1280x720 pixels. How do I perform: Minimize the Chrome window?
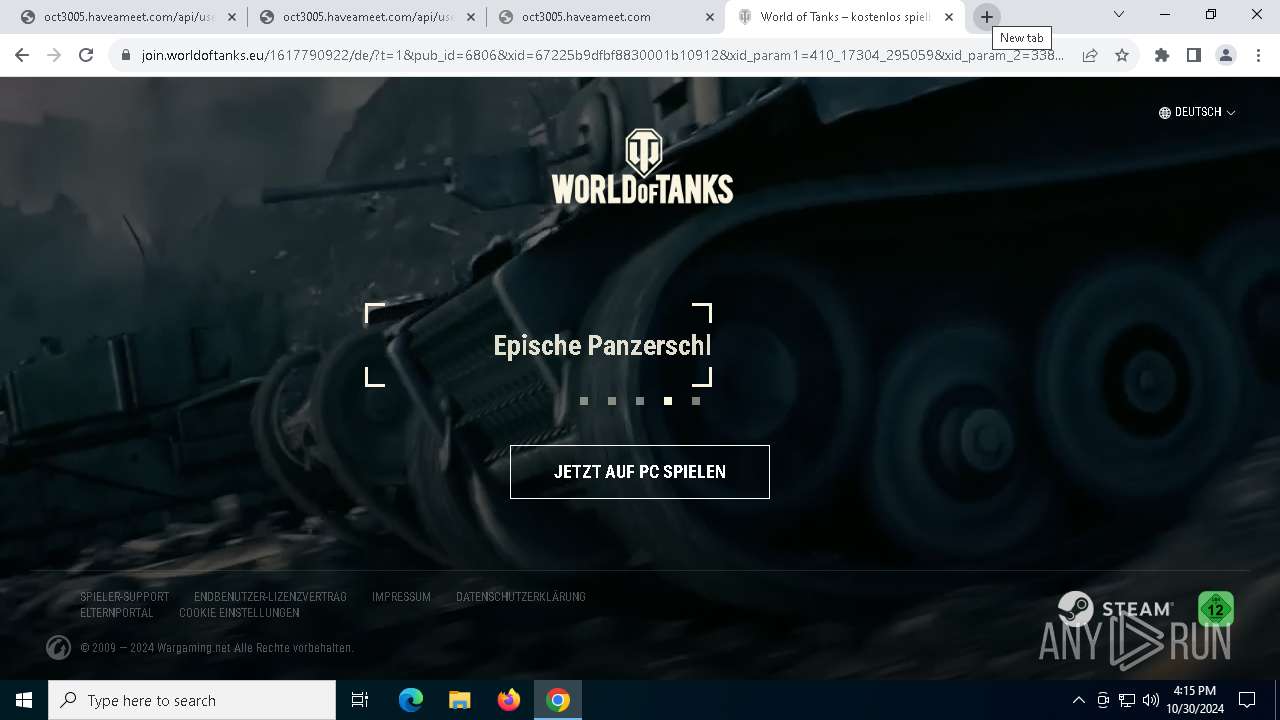pyautogui.click(x=1165, y=14)
